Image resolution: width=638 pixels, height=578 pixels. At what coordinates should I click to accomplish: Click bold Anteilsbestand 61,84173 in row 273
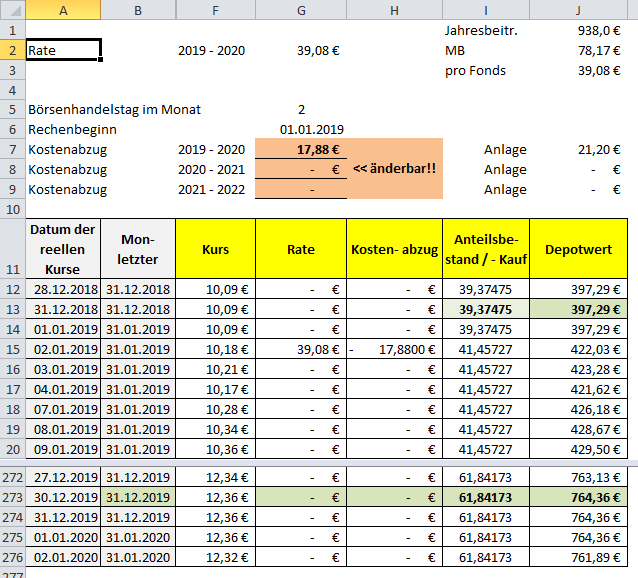tap(485, 497)
